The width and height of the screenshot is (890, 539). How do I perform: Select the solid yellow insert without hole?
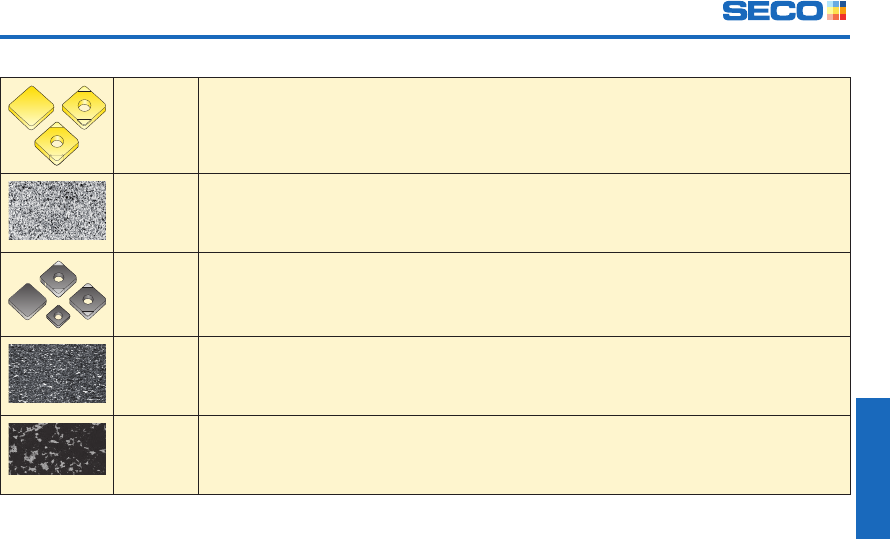(31, 107)
